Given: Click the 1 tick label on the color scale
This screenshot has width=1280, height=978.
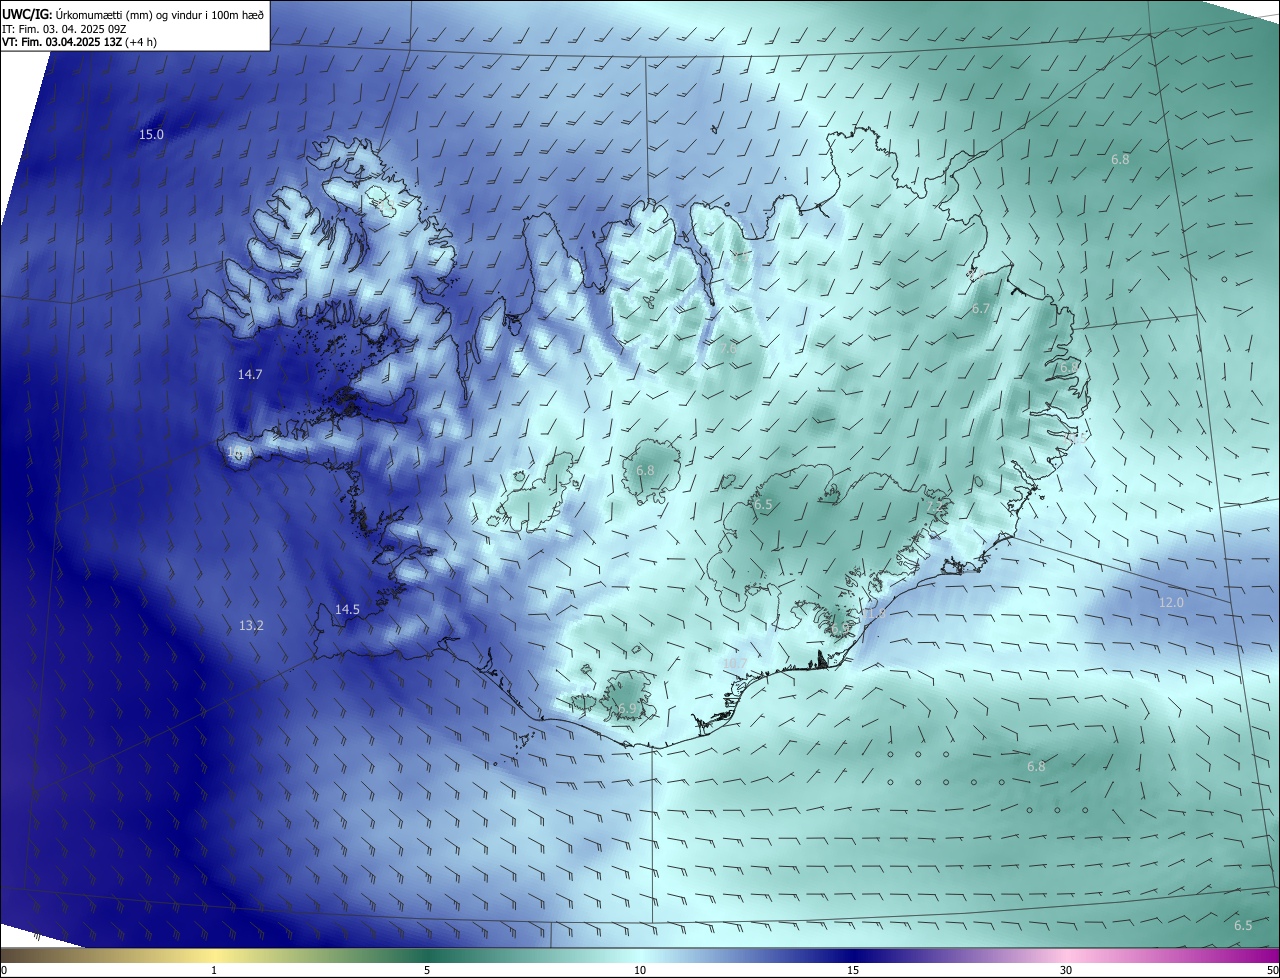Looking at the screenshot, I should [x=214, y=970].
